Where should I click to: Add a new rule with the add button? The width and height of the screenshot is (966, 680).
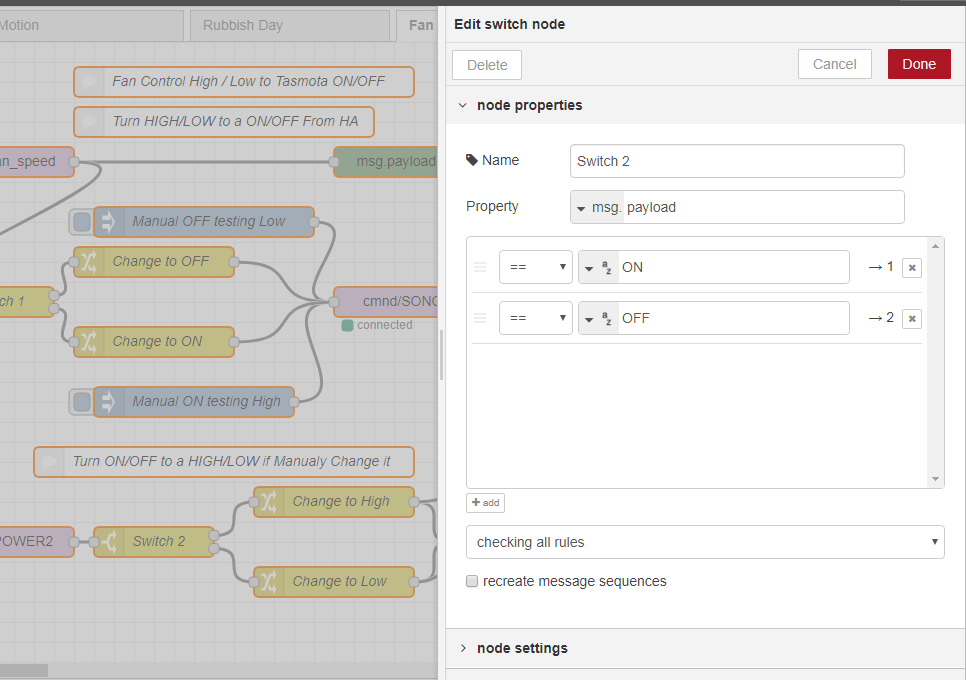[x=485, y=503]
